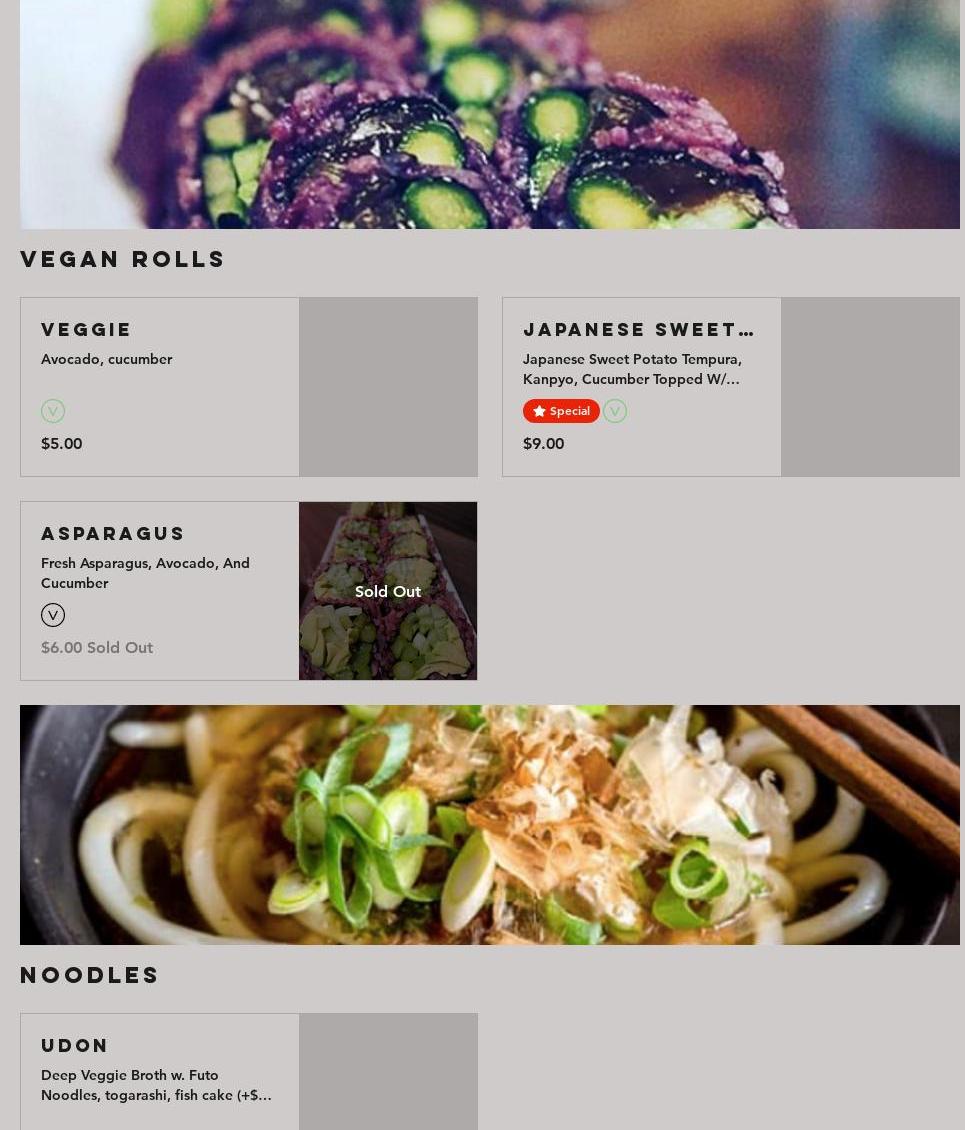The image size is (965, 1130).
Task: Click the Udon gray image placeholder
Action: pyautogui.click(x=388, y=1072)
